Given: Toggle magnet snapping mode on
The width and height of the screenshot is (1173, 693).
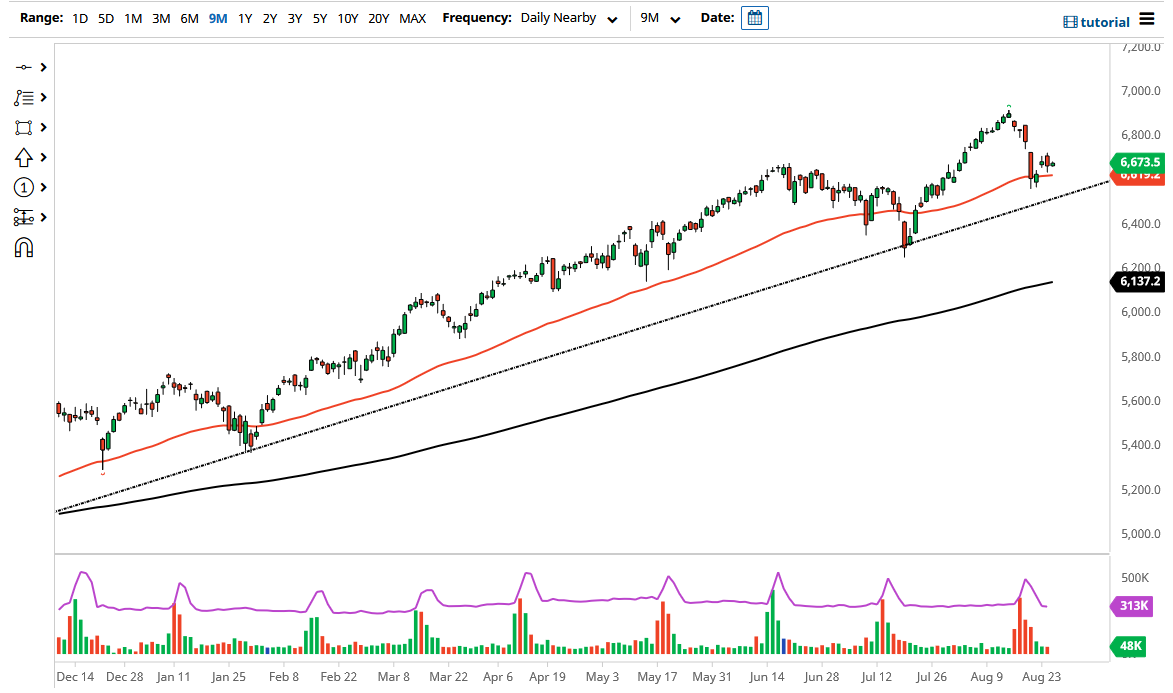Looking at the screenshot, I should (25, 247).
